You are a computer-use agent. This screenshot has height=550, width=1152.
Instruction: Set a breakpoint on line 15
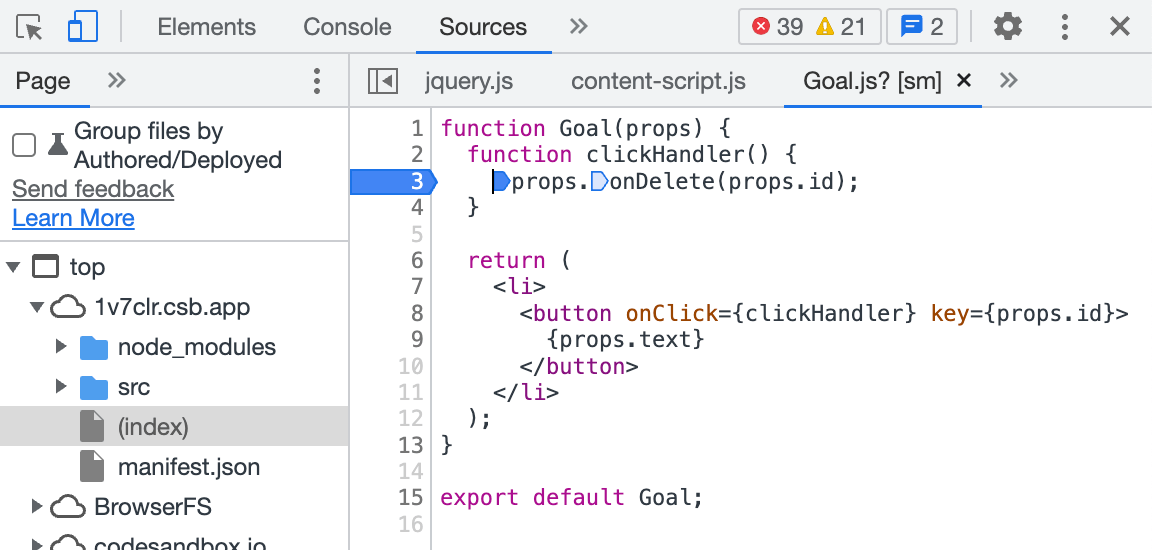click(411, 498)
